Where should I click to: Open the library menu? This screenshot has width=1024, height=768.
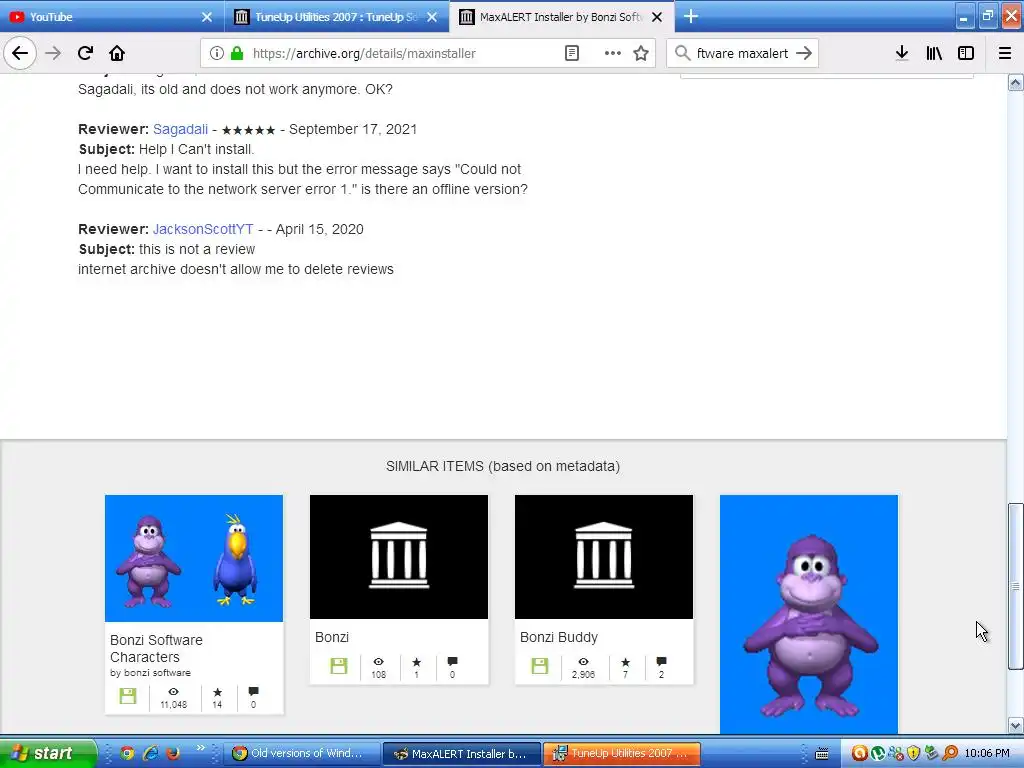[x=934, y=54]
